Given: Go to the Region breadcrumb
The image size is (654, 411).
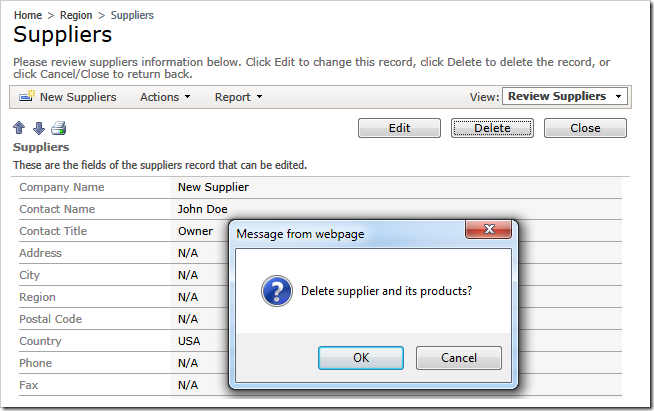Looking at the screenshot, I should pos(76,15).
